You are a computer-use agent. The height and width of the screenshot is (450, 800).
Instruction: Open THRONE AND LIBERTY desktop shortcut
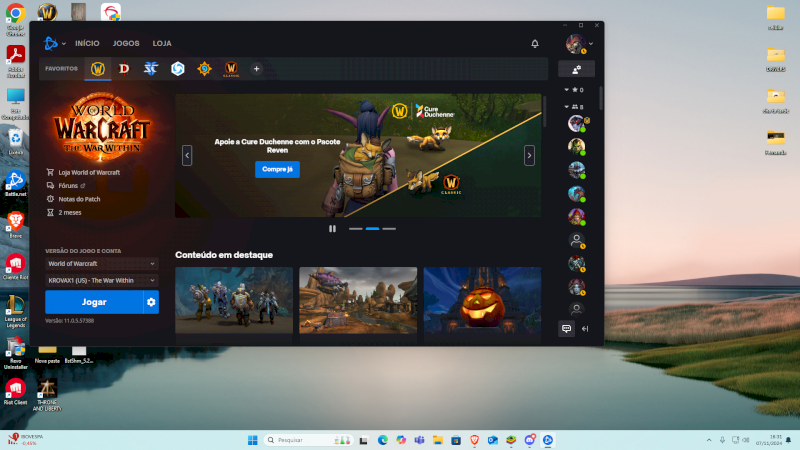(47, 395)
